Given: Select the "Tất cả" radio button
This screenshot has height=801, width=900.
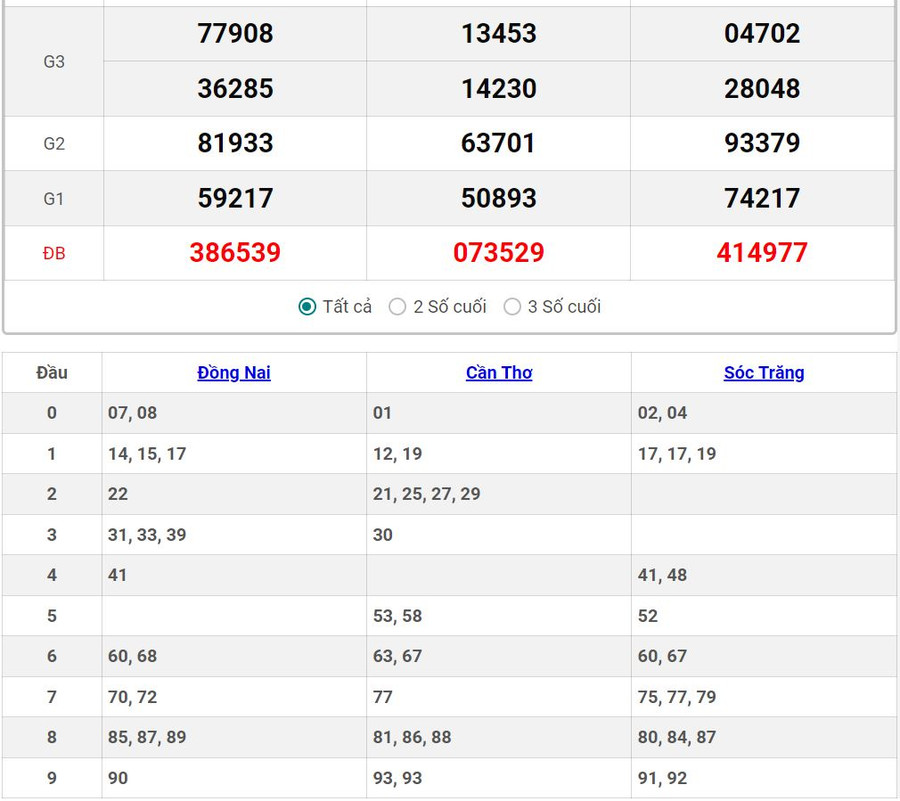Looking at the screenshot, I should point(308,307).
